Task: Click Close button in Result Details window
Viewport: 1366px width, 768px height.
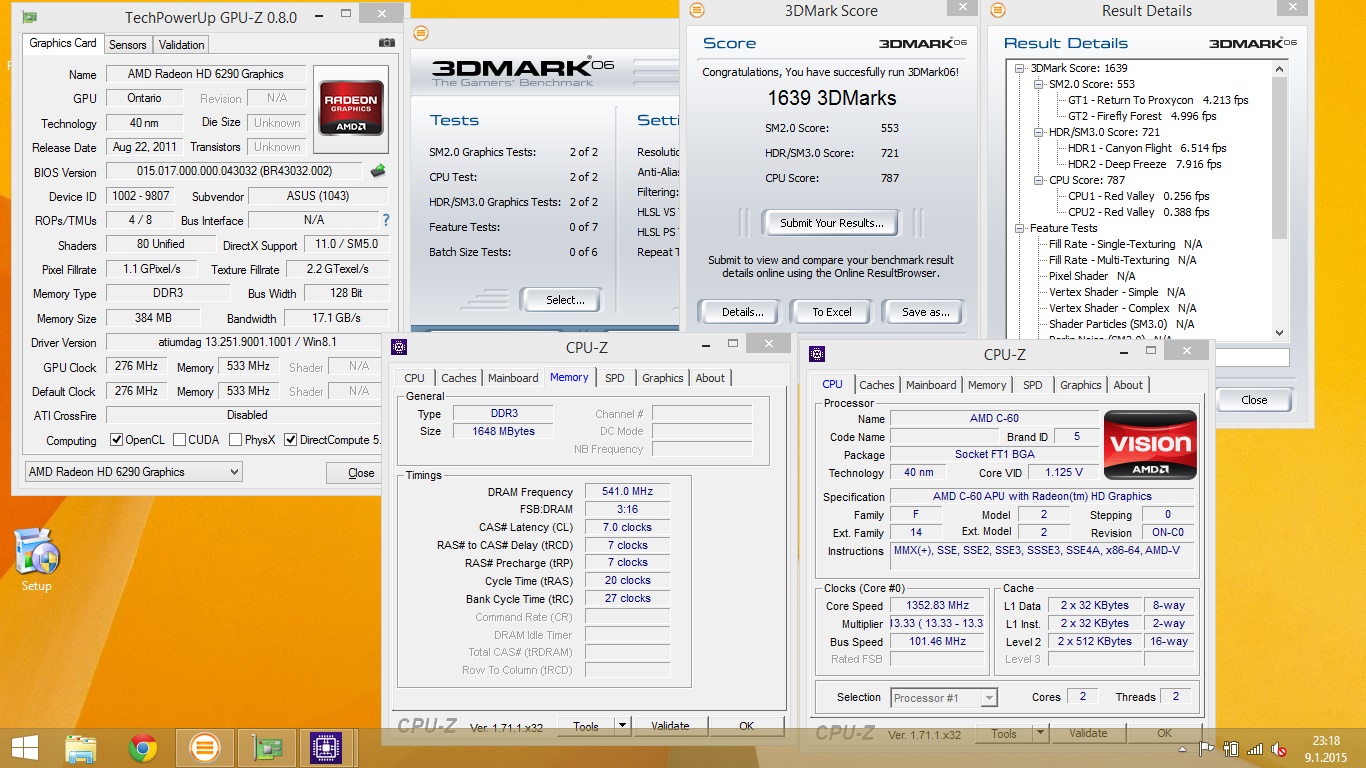Action: pyautogui.click(x=1254, y=400)
